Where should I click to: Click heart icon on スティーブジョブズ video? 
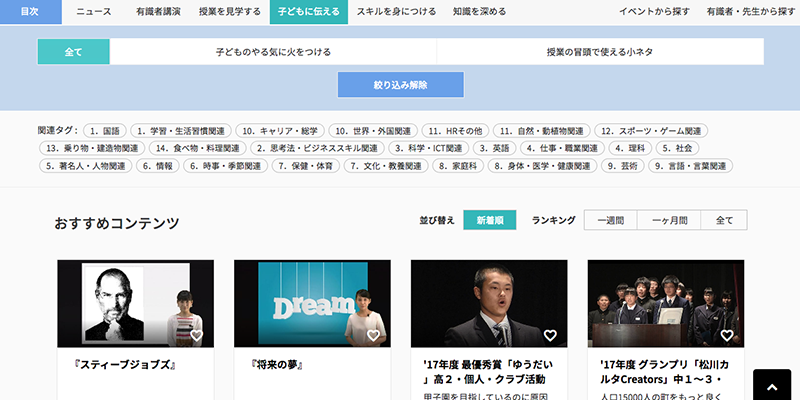197,336
